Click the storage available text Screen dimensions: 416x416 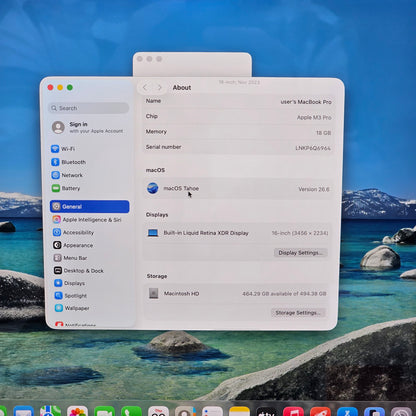click(284, 294)
